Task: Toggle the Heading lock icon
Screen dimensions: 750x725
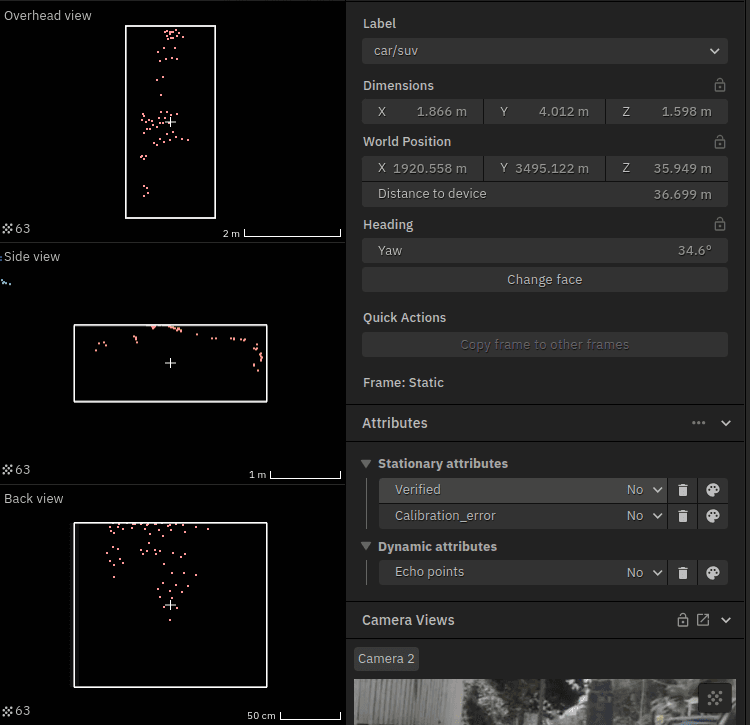Action: [x=719, y=225]
